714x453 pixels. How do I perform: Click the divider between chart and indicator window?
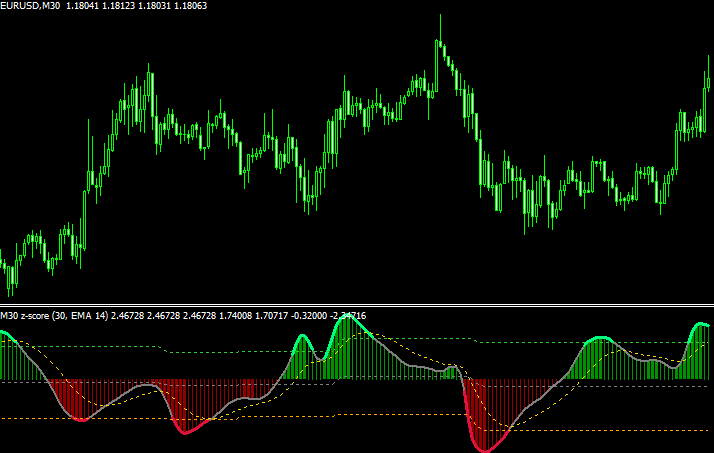pyautogui.click(x=357, y=306)
